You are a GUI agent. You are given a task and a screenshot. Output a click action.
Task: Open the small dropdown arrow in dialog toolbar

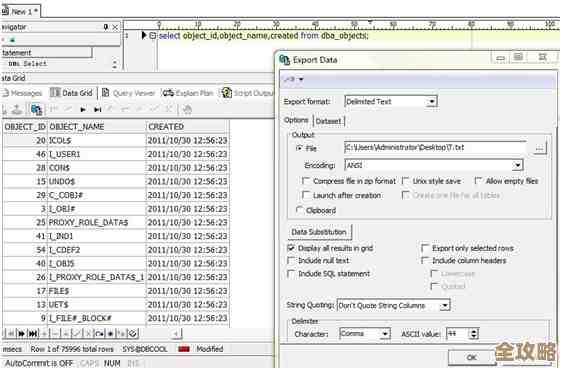301,79
